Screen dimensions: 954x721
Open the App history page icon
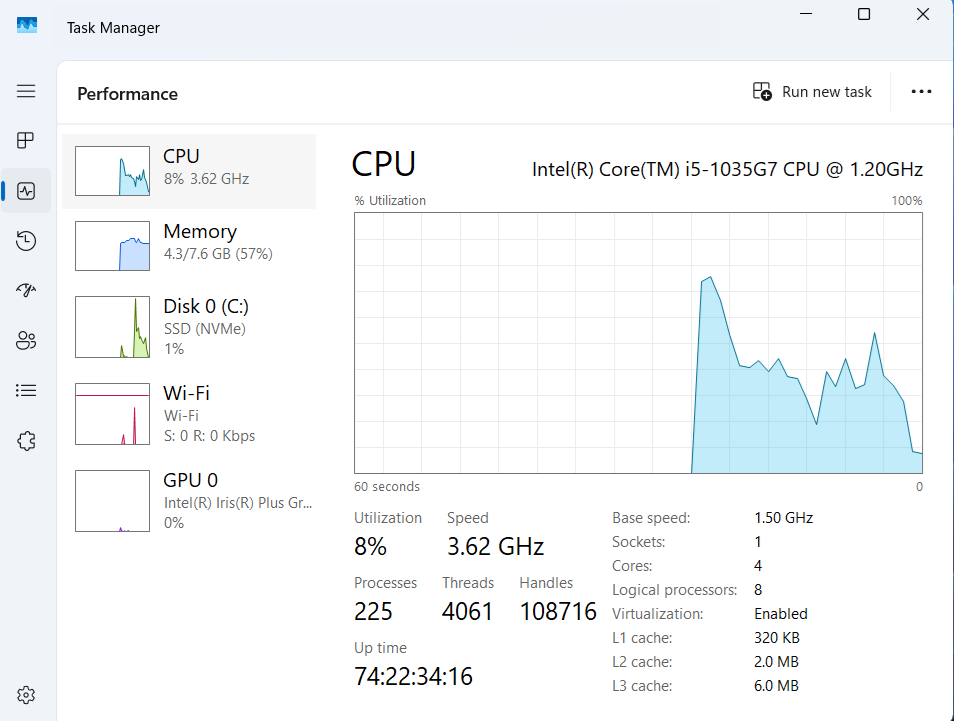click(x=26, y=241)
